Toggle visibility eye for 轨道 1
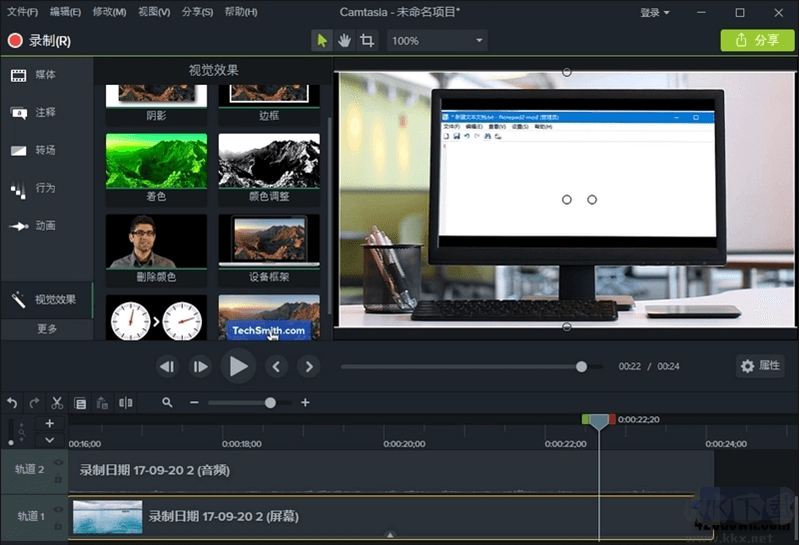 click(x=58, y=509)
